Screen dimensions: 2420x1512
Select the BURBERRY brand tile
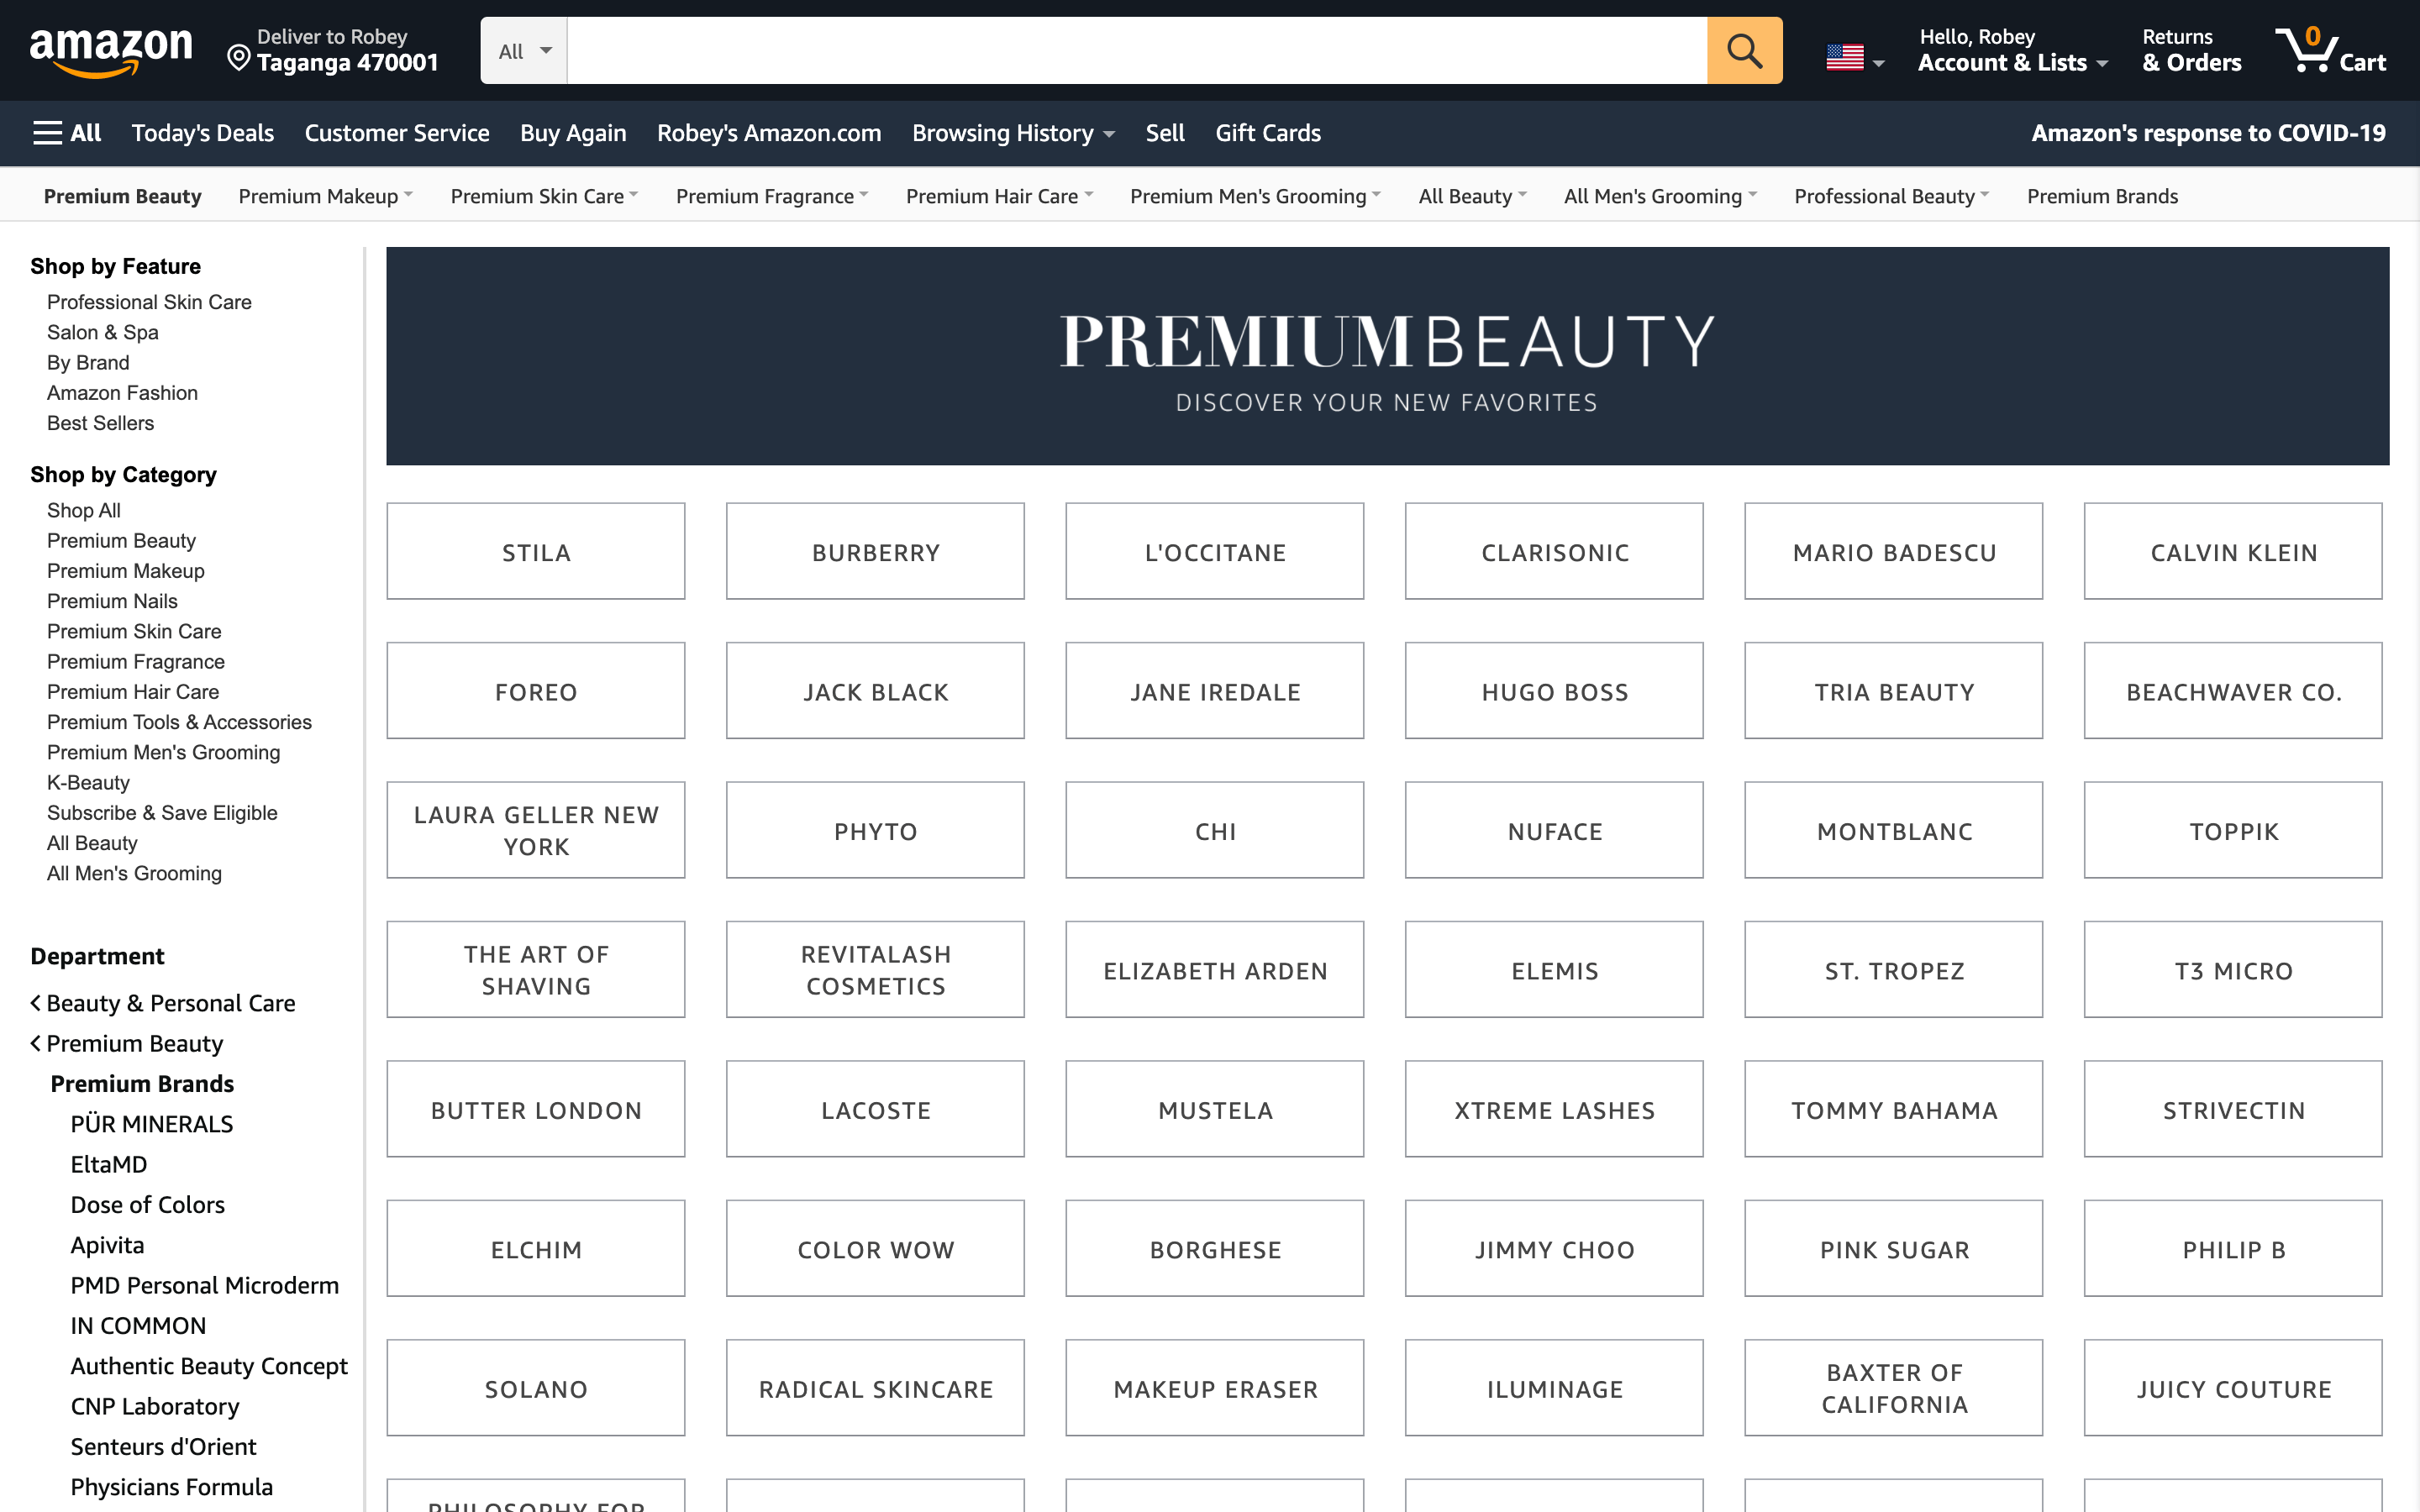875,552
